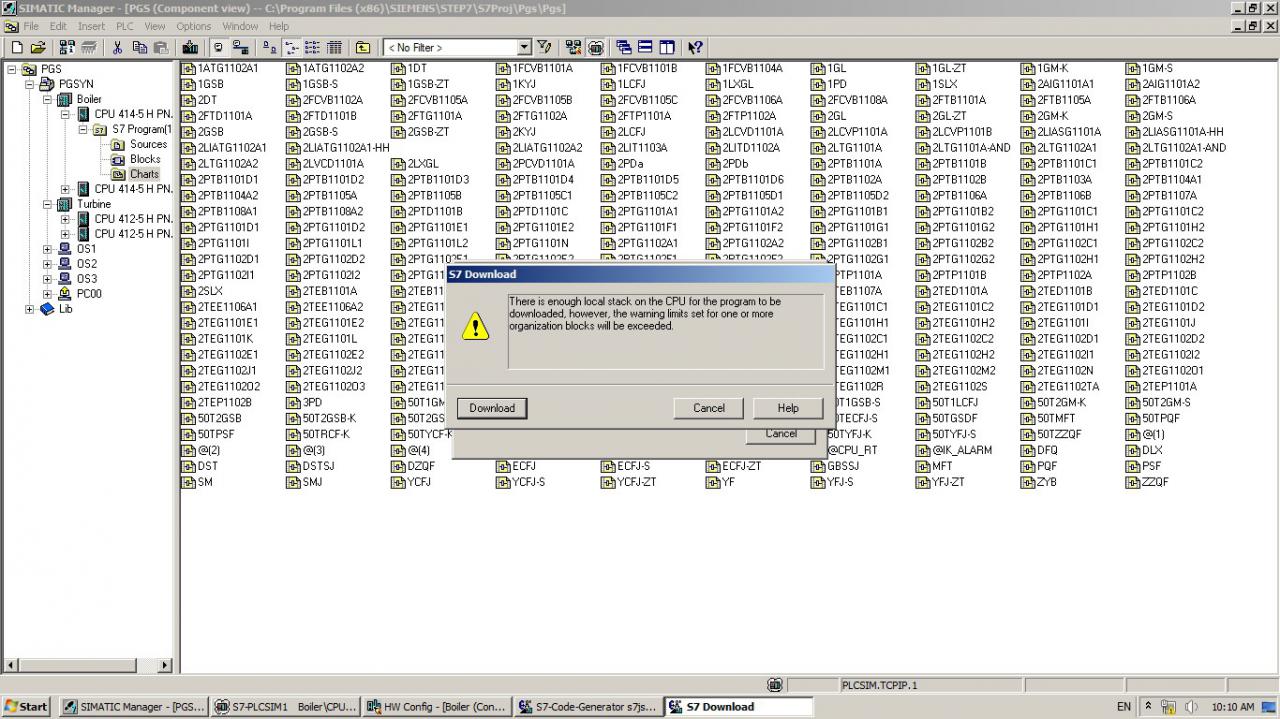Click the Download to PLC toolbar icon

pos(190,47)
